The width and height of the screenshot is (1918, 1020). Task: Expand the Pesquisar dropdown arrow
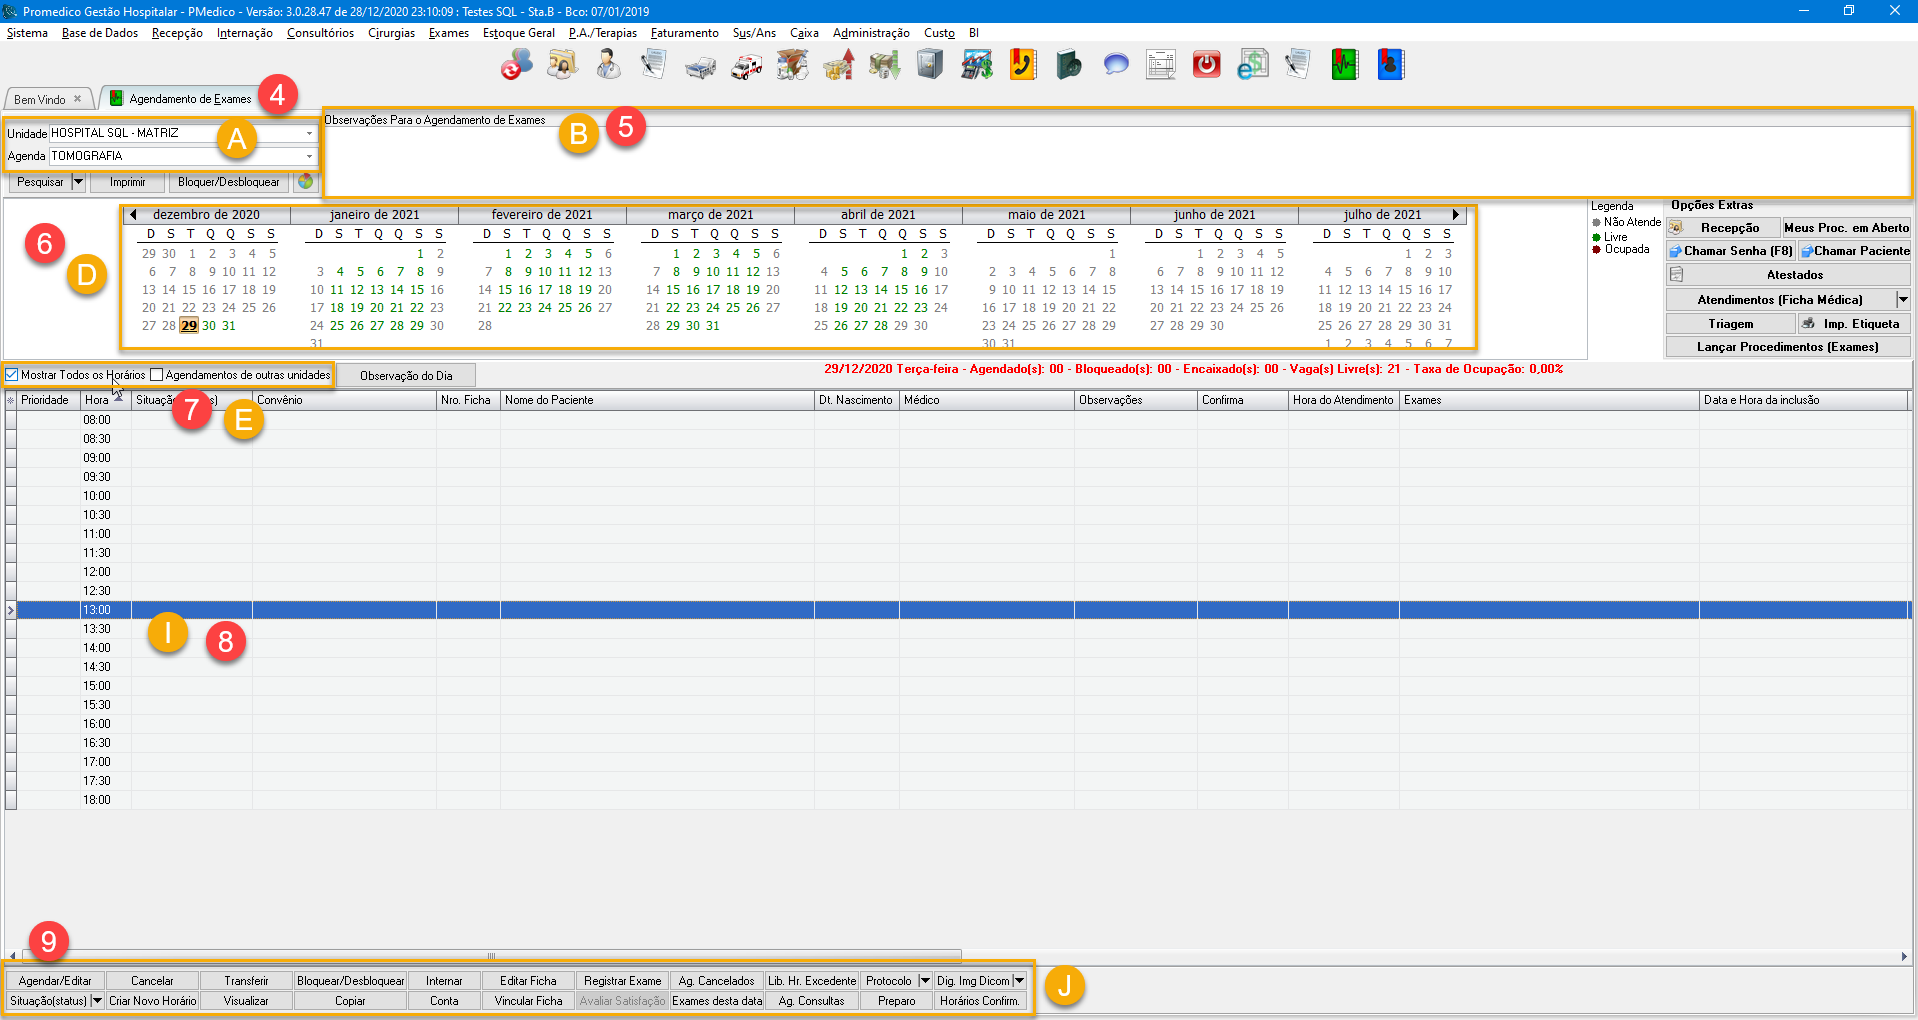click(x=78, y=182)
